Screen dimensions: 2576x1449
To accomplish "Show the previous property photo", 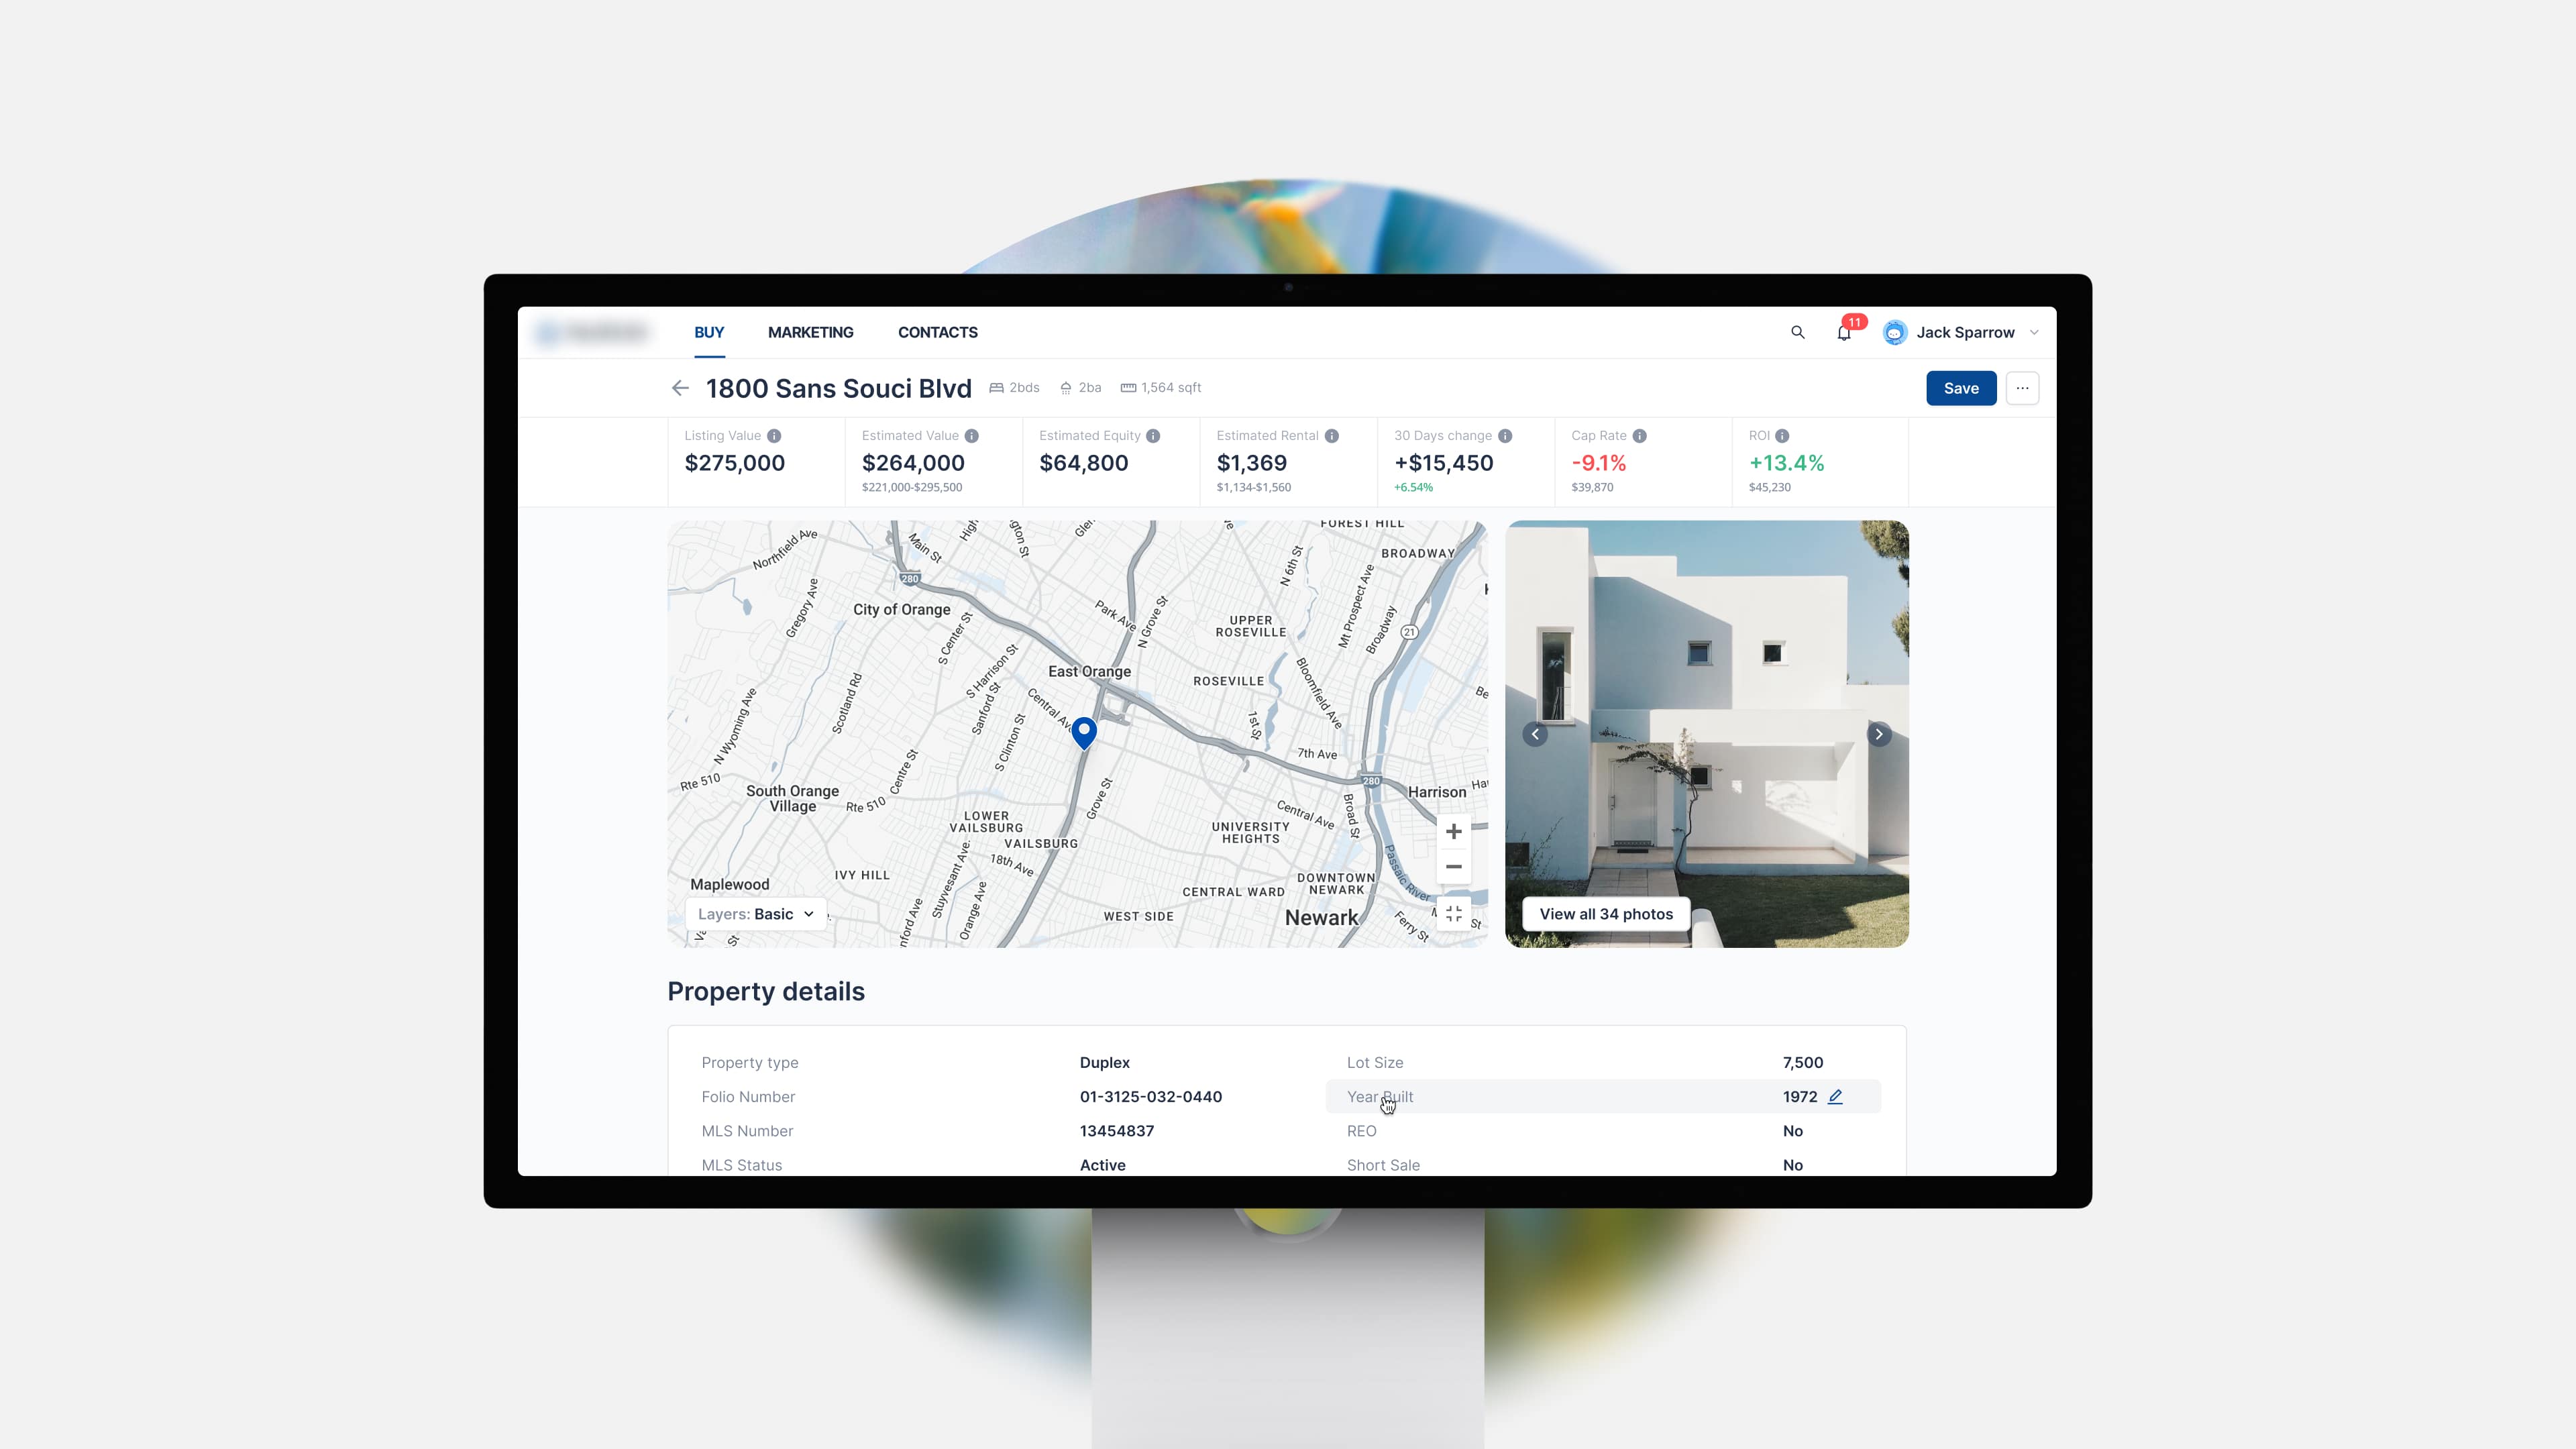I will (x=1535, y=734).
